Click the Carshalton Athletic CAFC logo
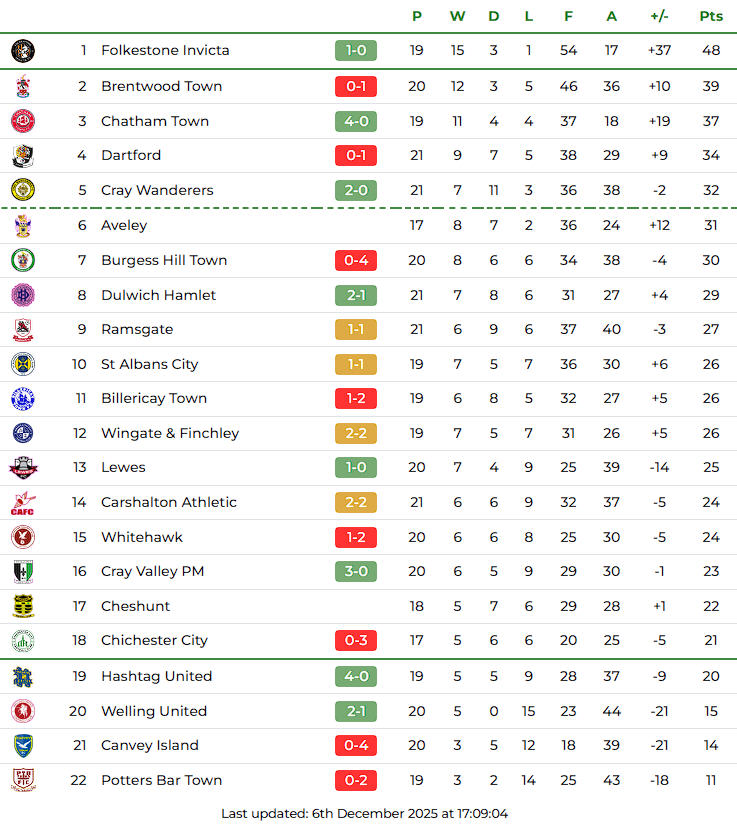The image size is (737, 839). click(22, 502)
